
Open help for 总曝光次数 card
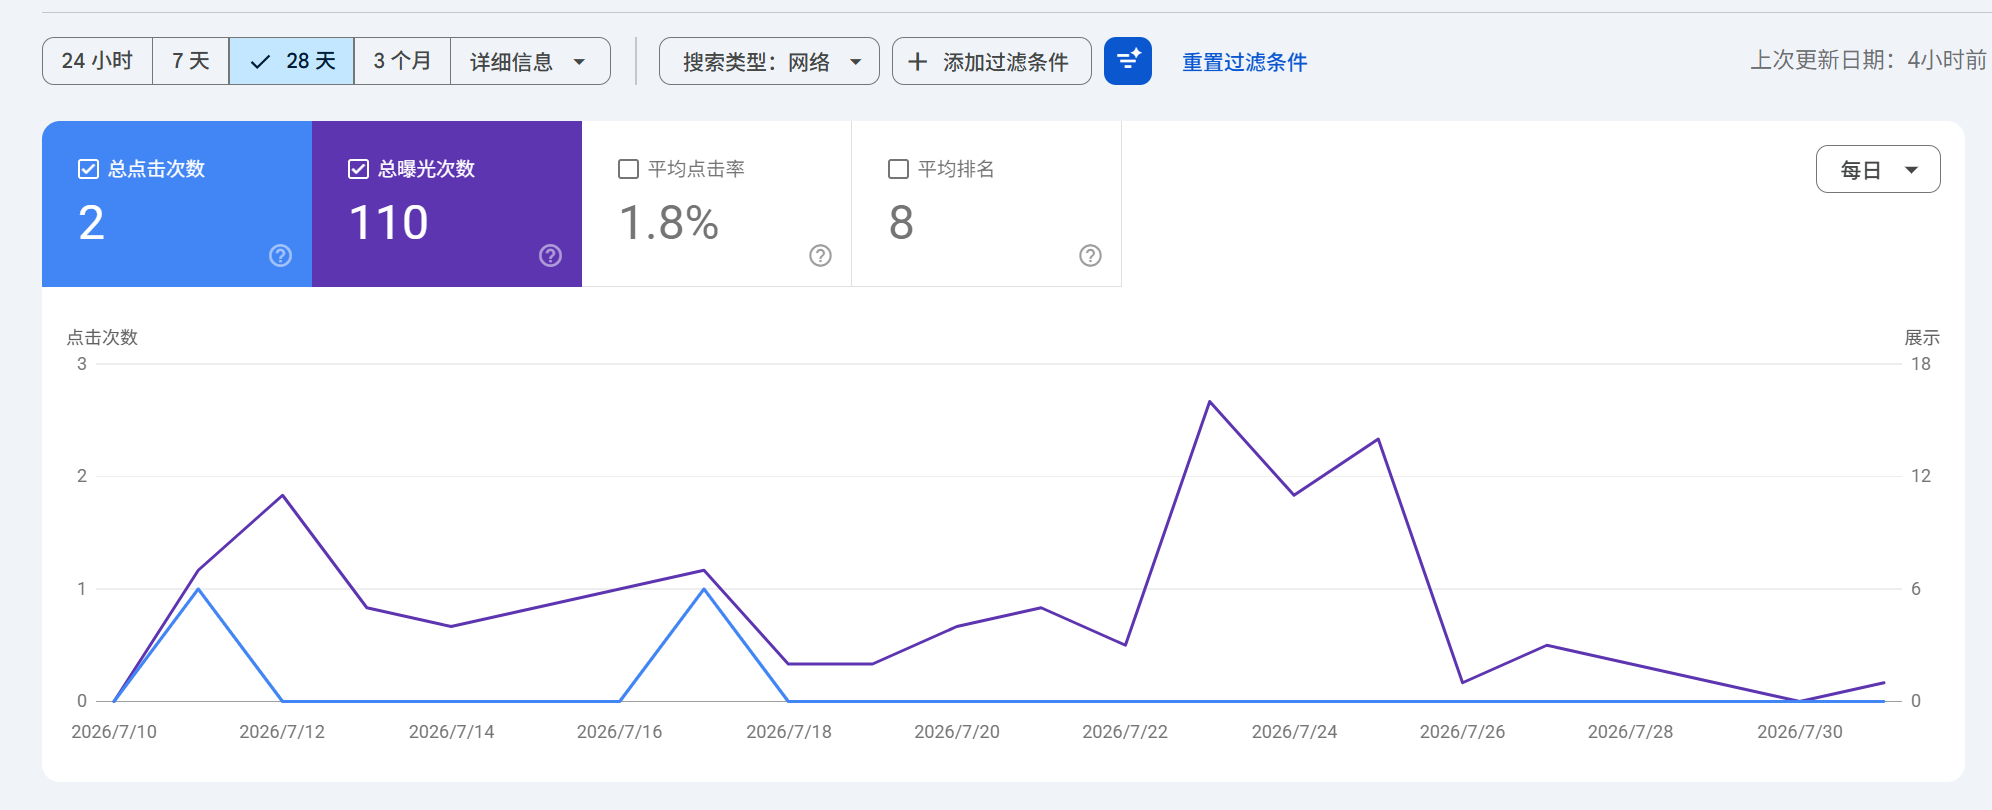(551, 256)
